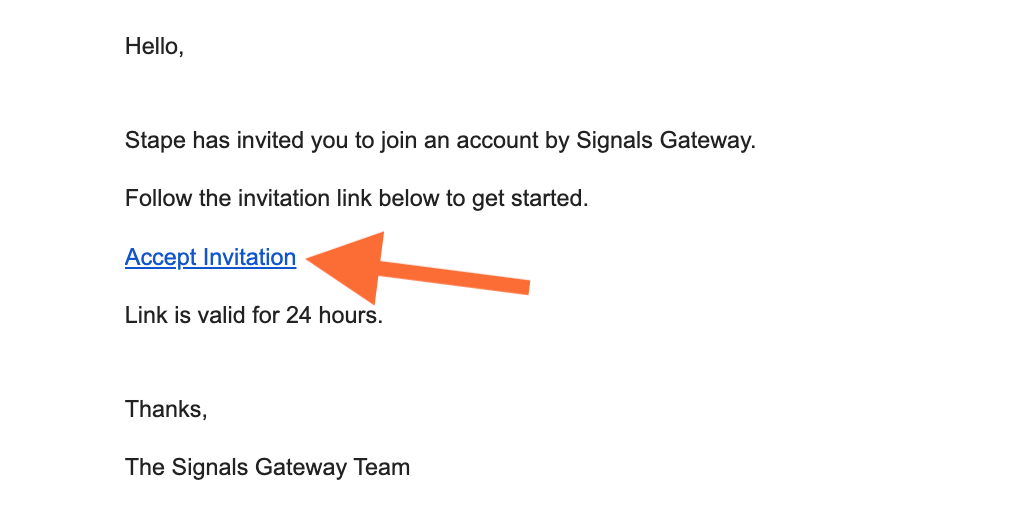
Task: Click the word "Invitation" in the blue link
Action: point(249,256)
